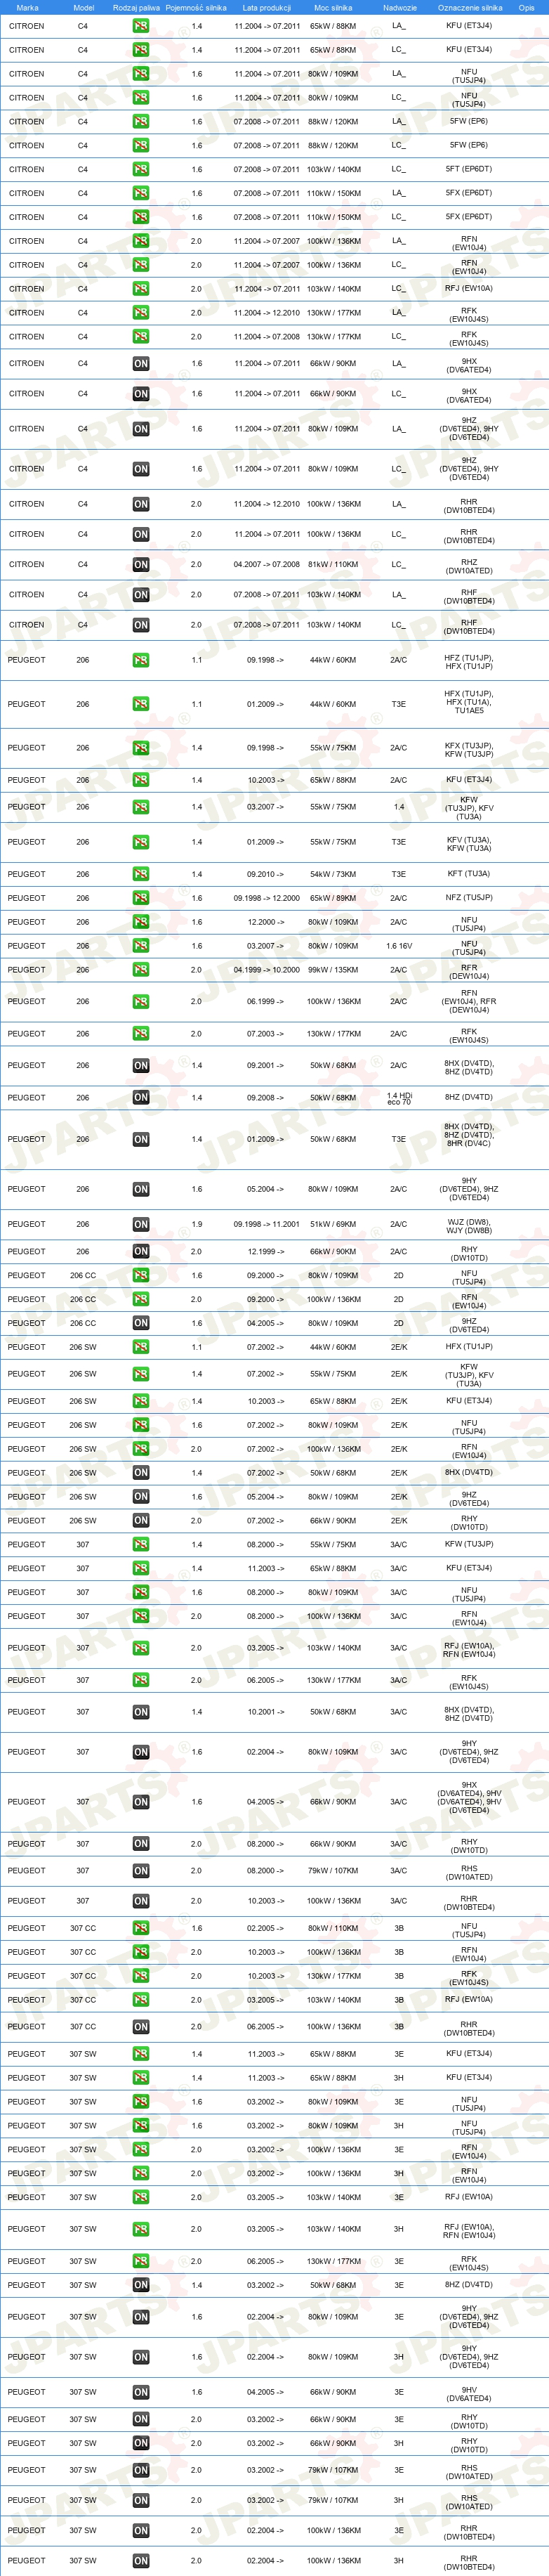Click petrol icon in Peugeot 206 CC NFU row
Screen dimensions: 549x2576
(x=141, y=1276)
